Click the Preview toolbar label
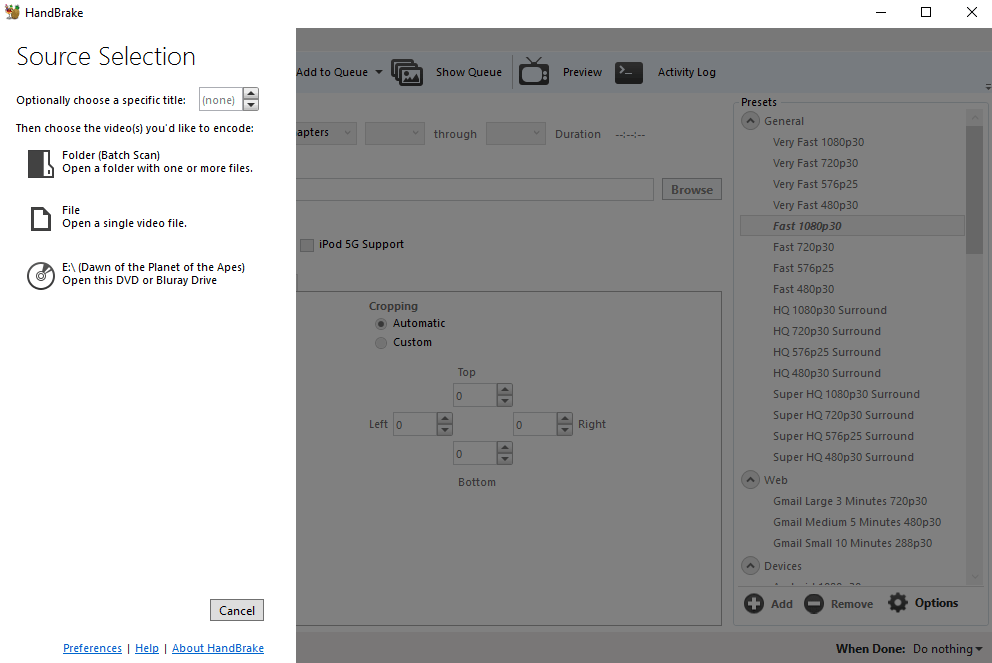The image size is (992, 663). [582, 72]
